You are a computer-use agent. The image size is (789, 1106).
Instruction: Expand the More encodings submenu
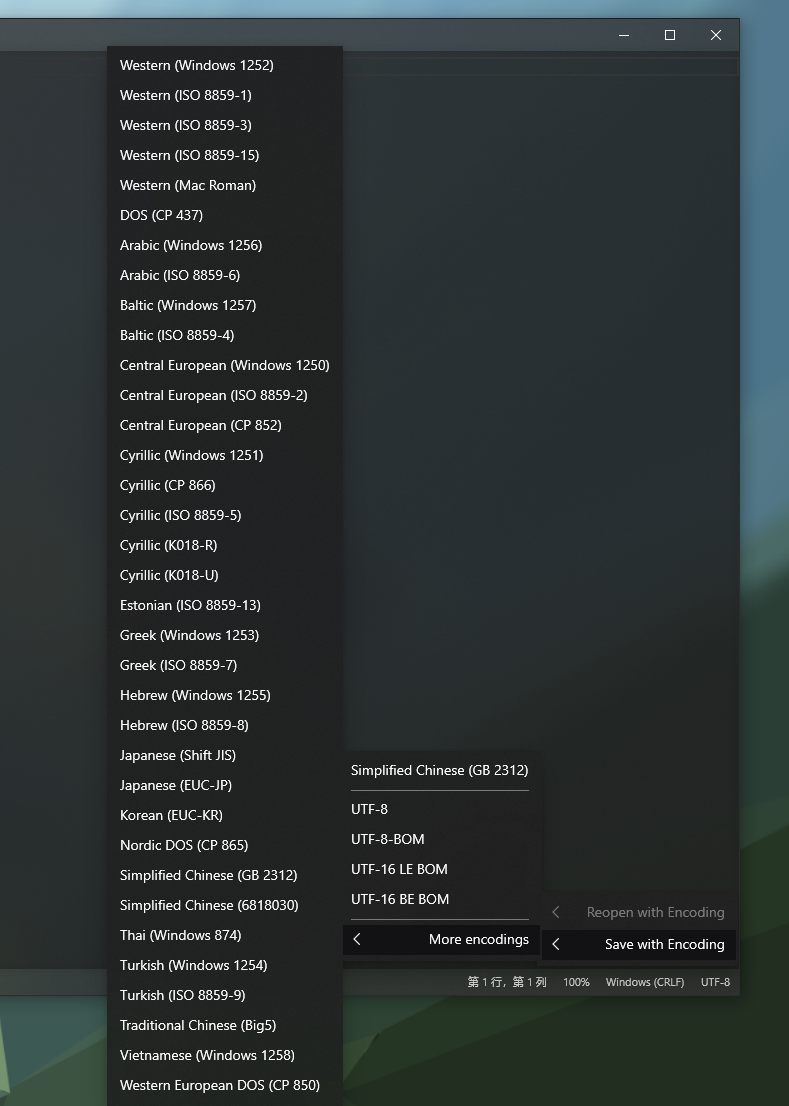441,940
